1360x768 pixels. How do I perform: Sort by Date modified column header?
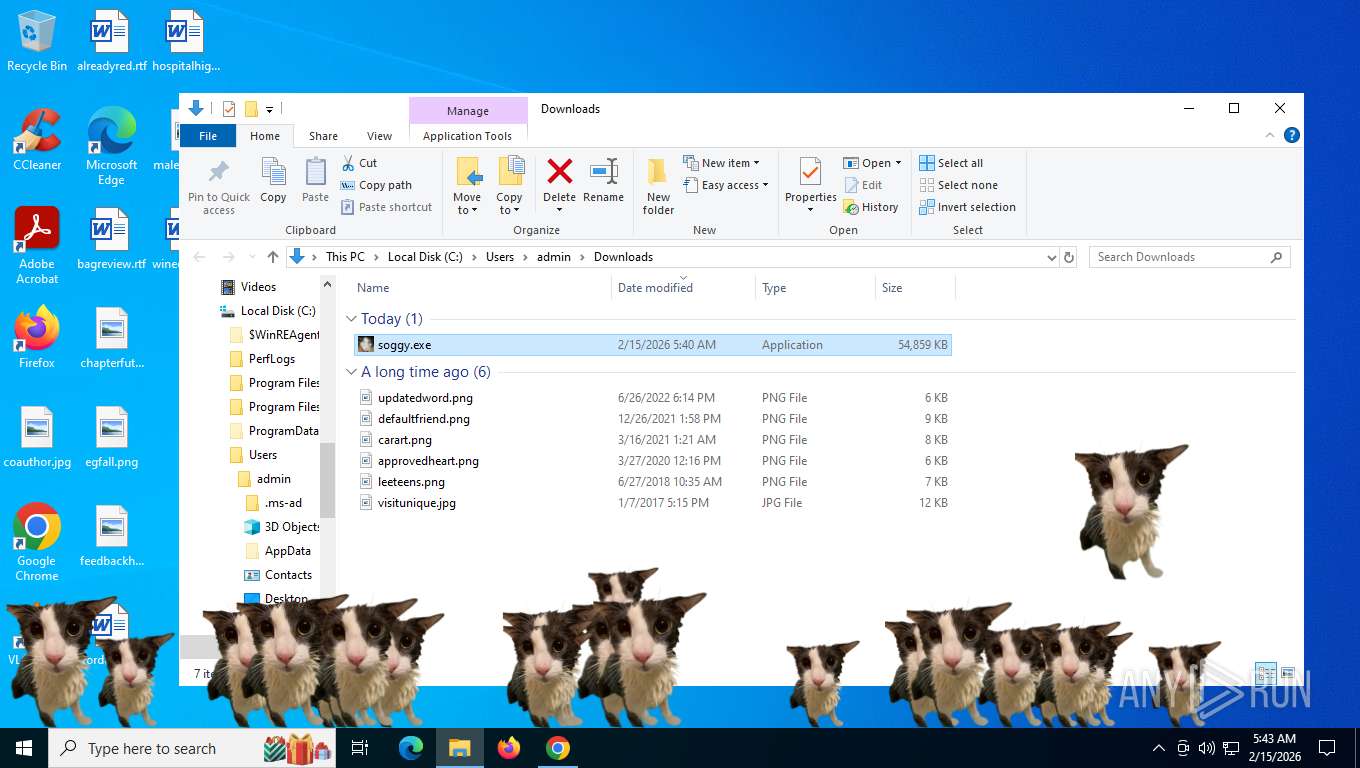click(x=683, y=288)
